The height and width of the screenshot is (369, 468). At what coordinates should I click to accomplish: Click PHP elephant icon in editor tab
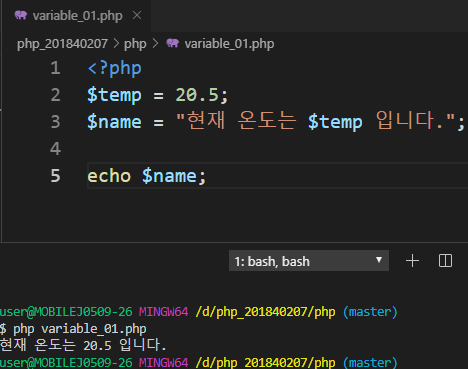point(21,15)
